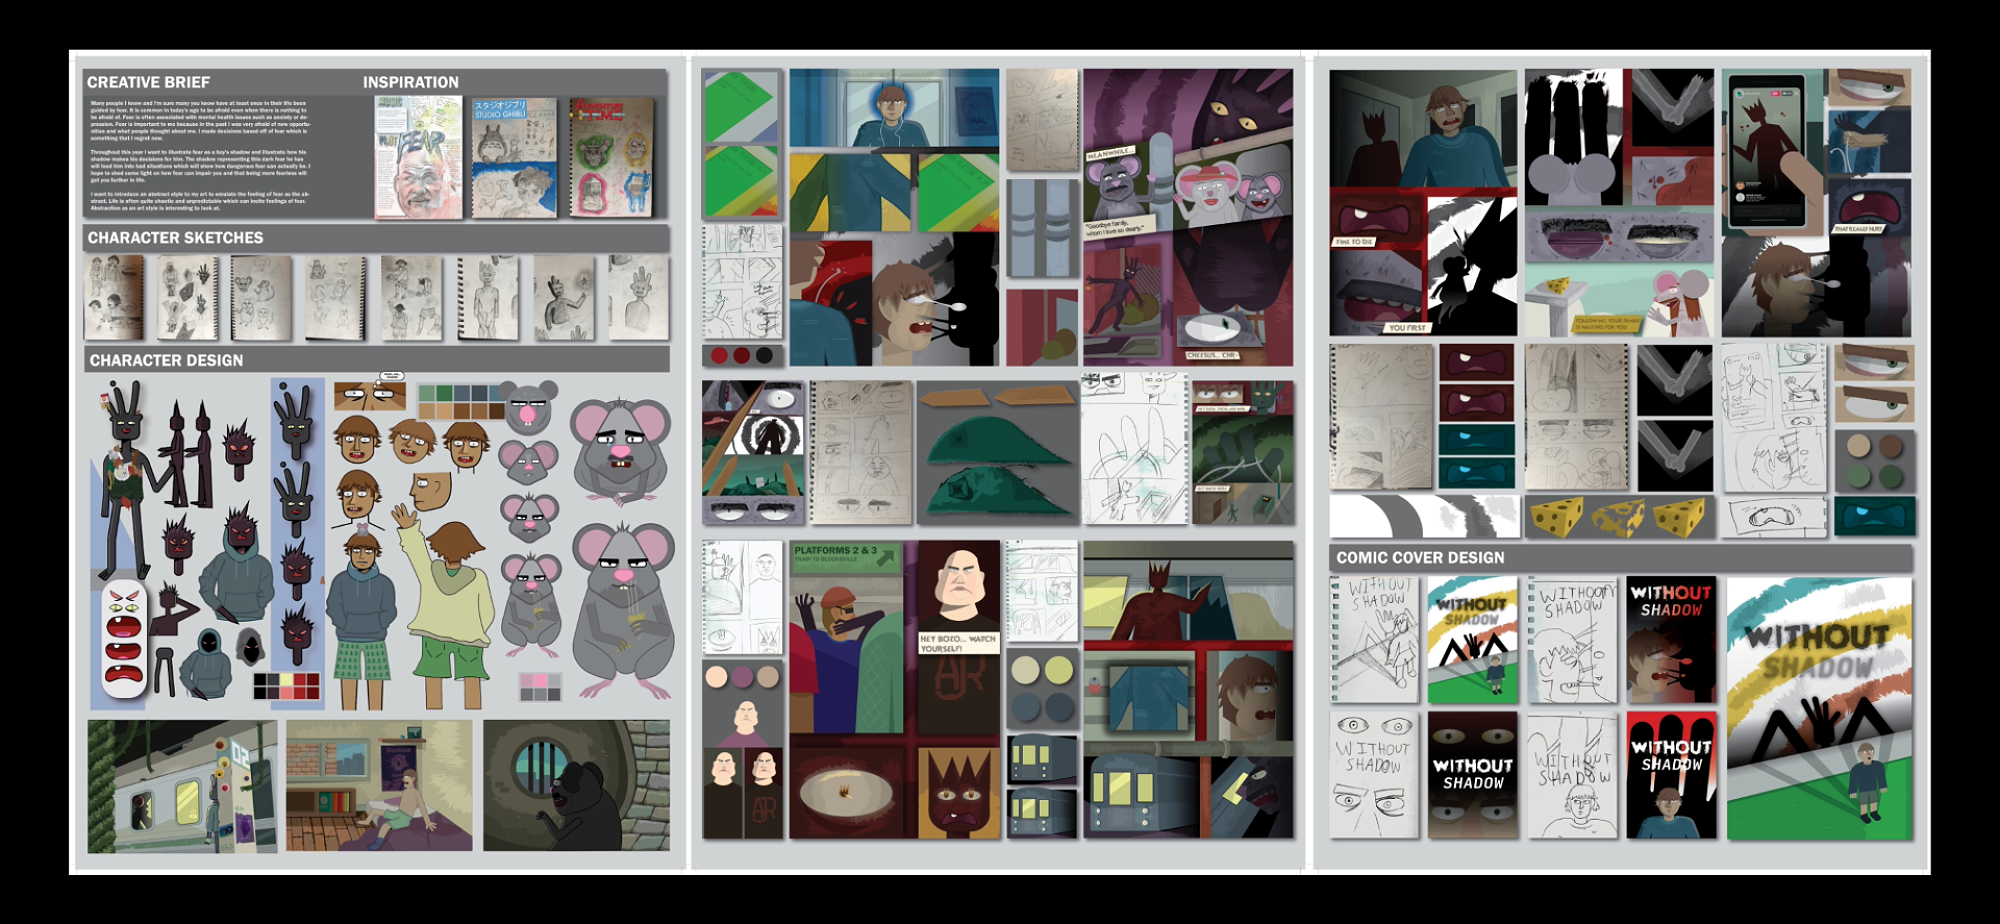Open the smartphone screen comic panel

pyautogui.click(x=1768, y=150)
